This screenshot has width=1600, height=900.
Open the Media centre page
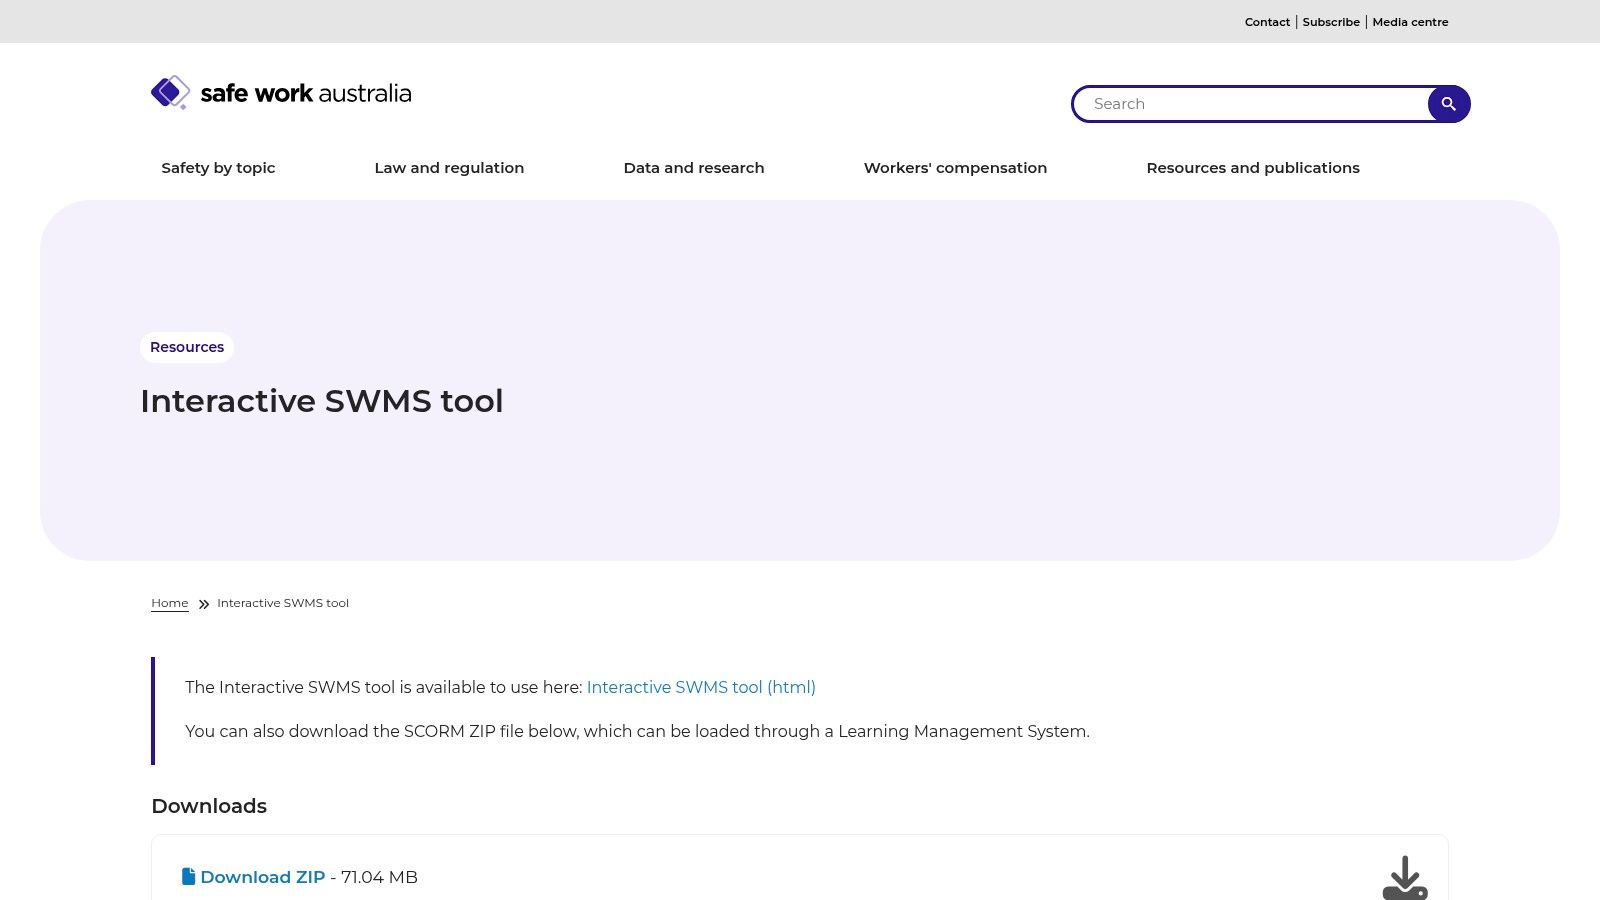[1410, 22]
